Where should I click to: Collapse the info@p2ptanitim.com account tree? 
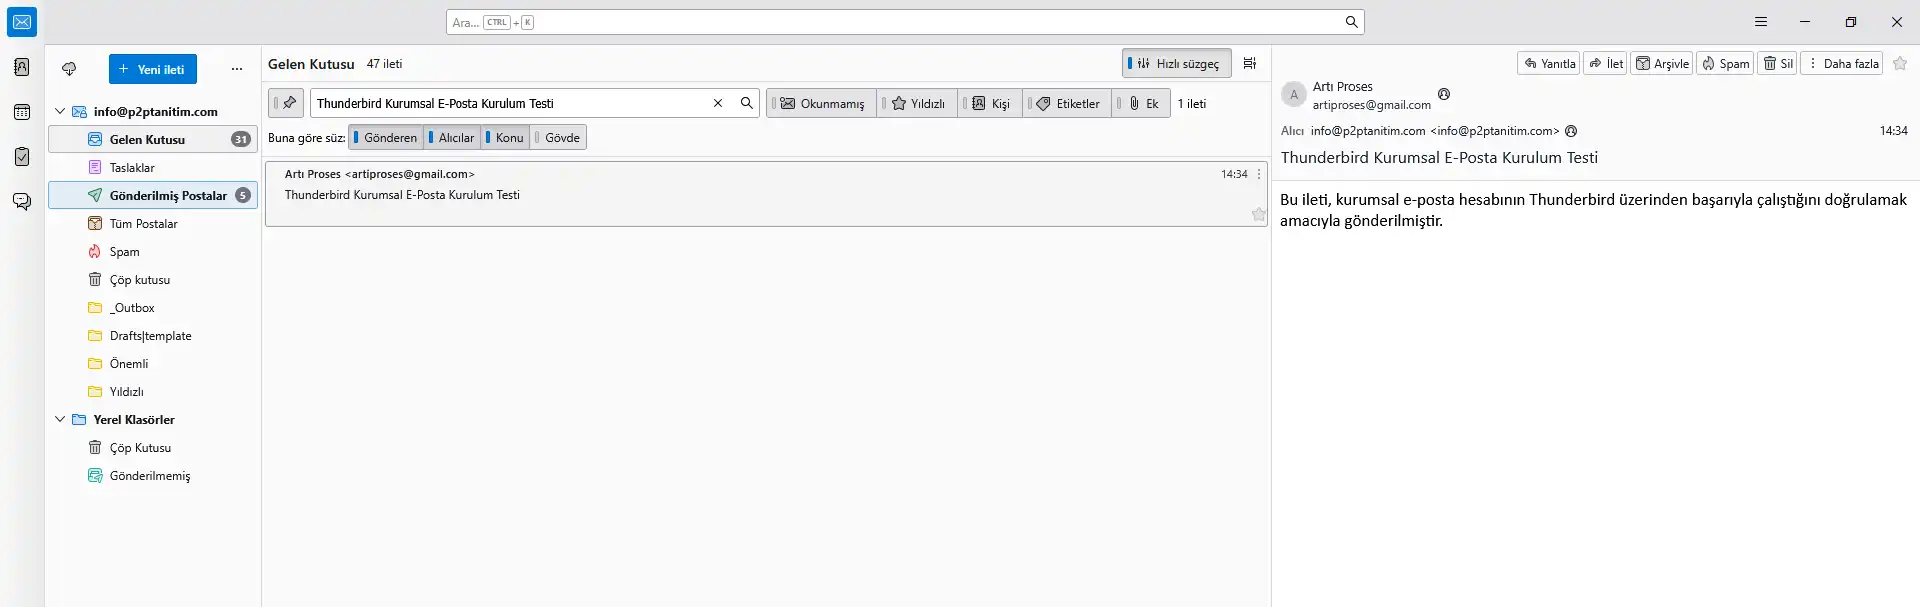[60, 111]
